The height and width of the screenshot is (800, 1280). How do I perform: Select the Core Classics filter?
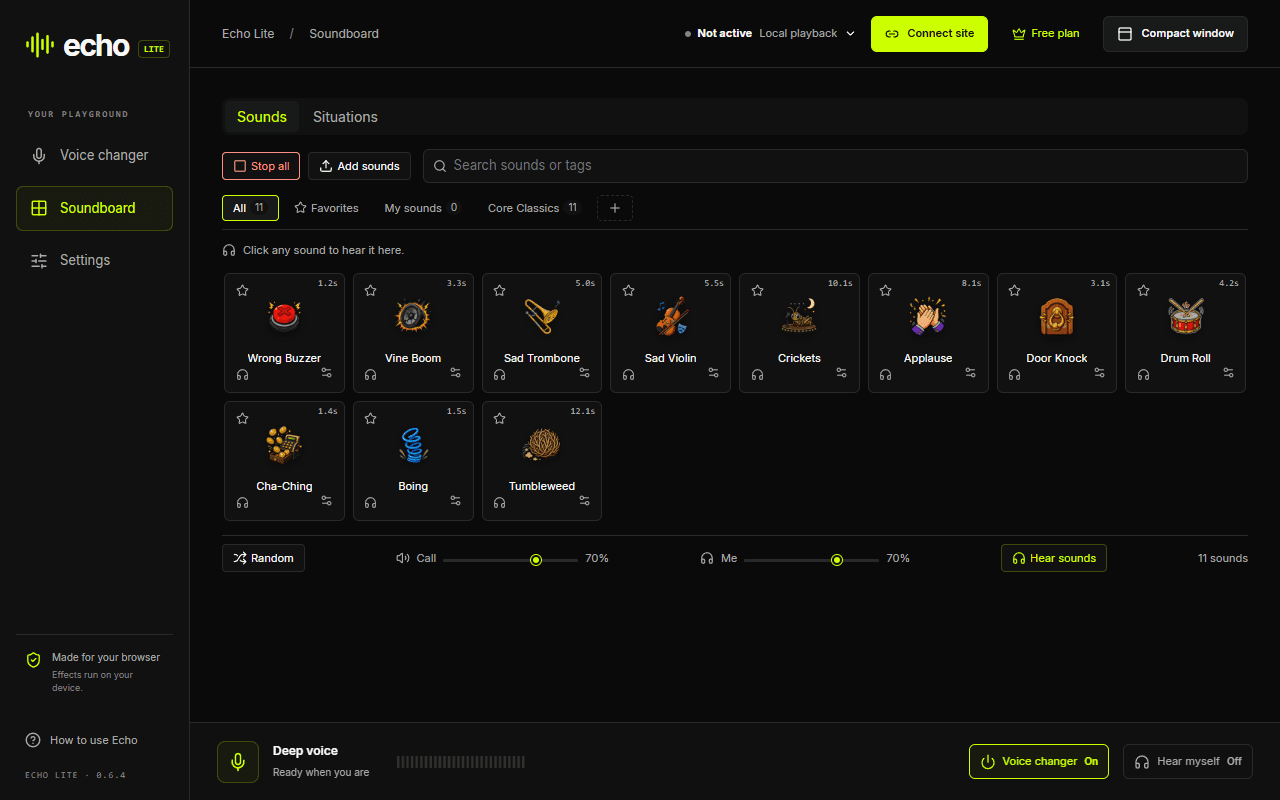[x=533, y=208]
